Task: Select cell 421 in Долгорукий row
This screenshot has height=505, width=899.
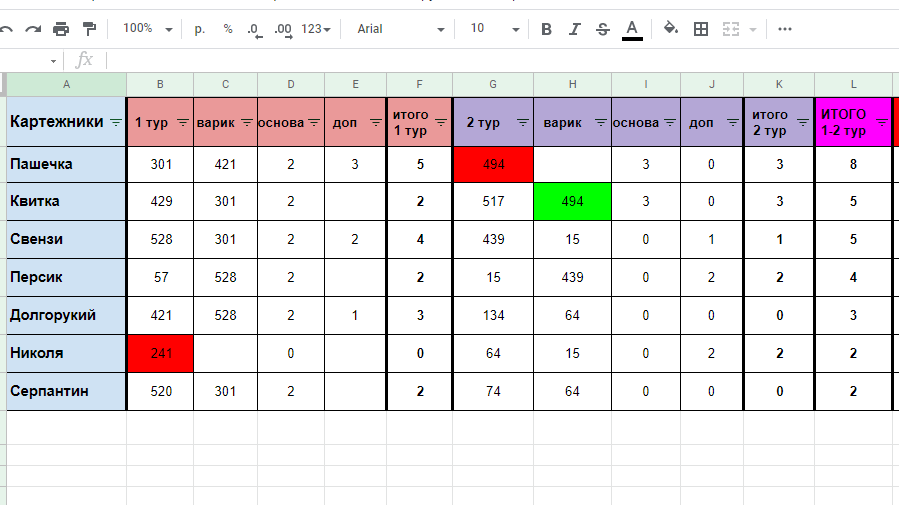Action: (161, 315)
